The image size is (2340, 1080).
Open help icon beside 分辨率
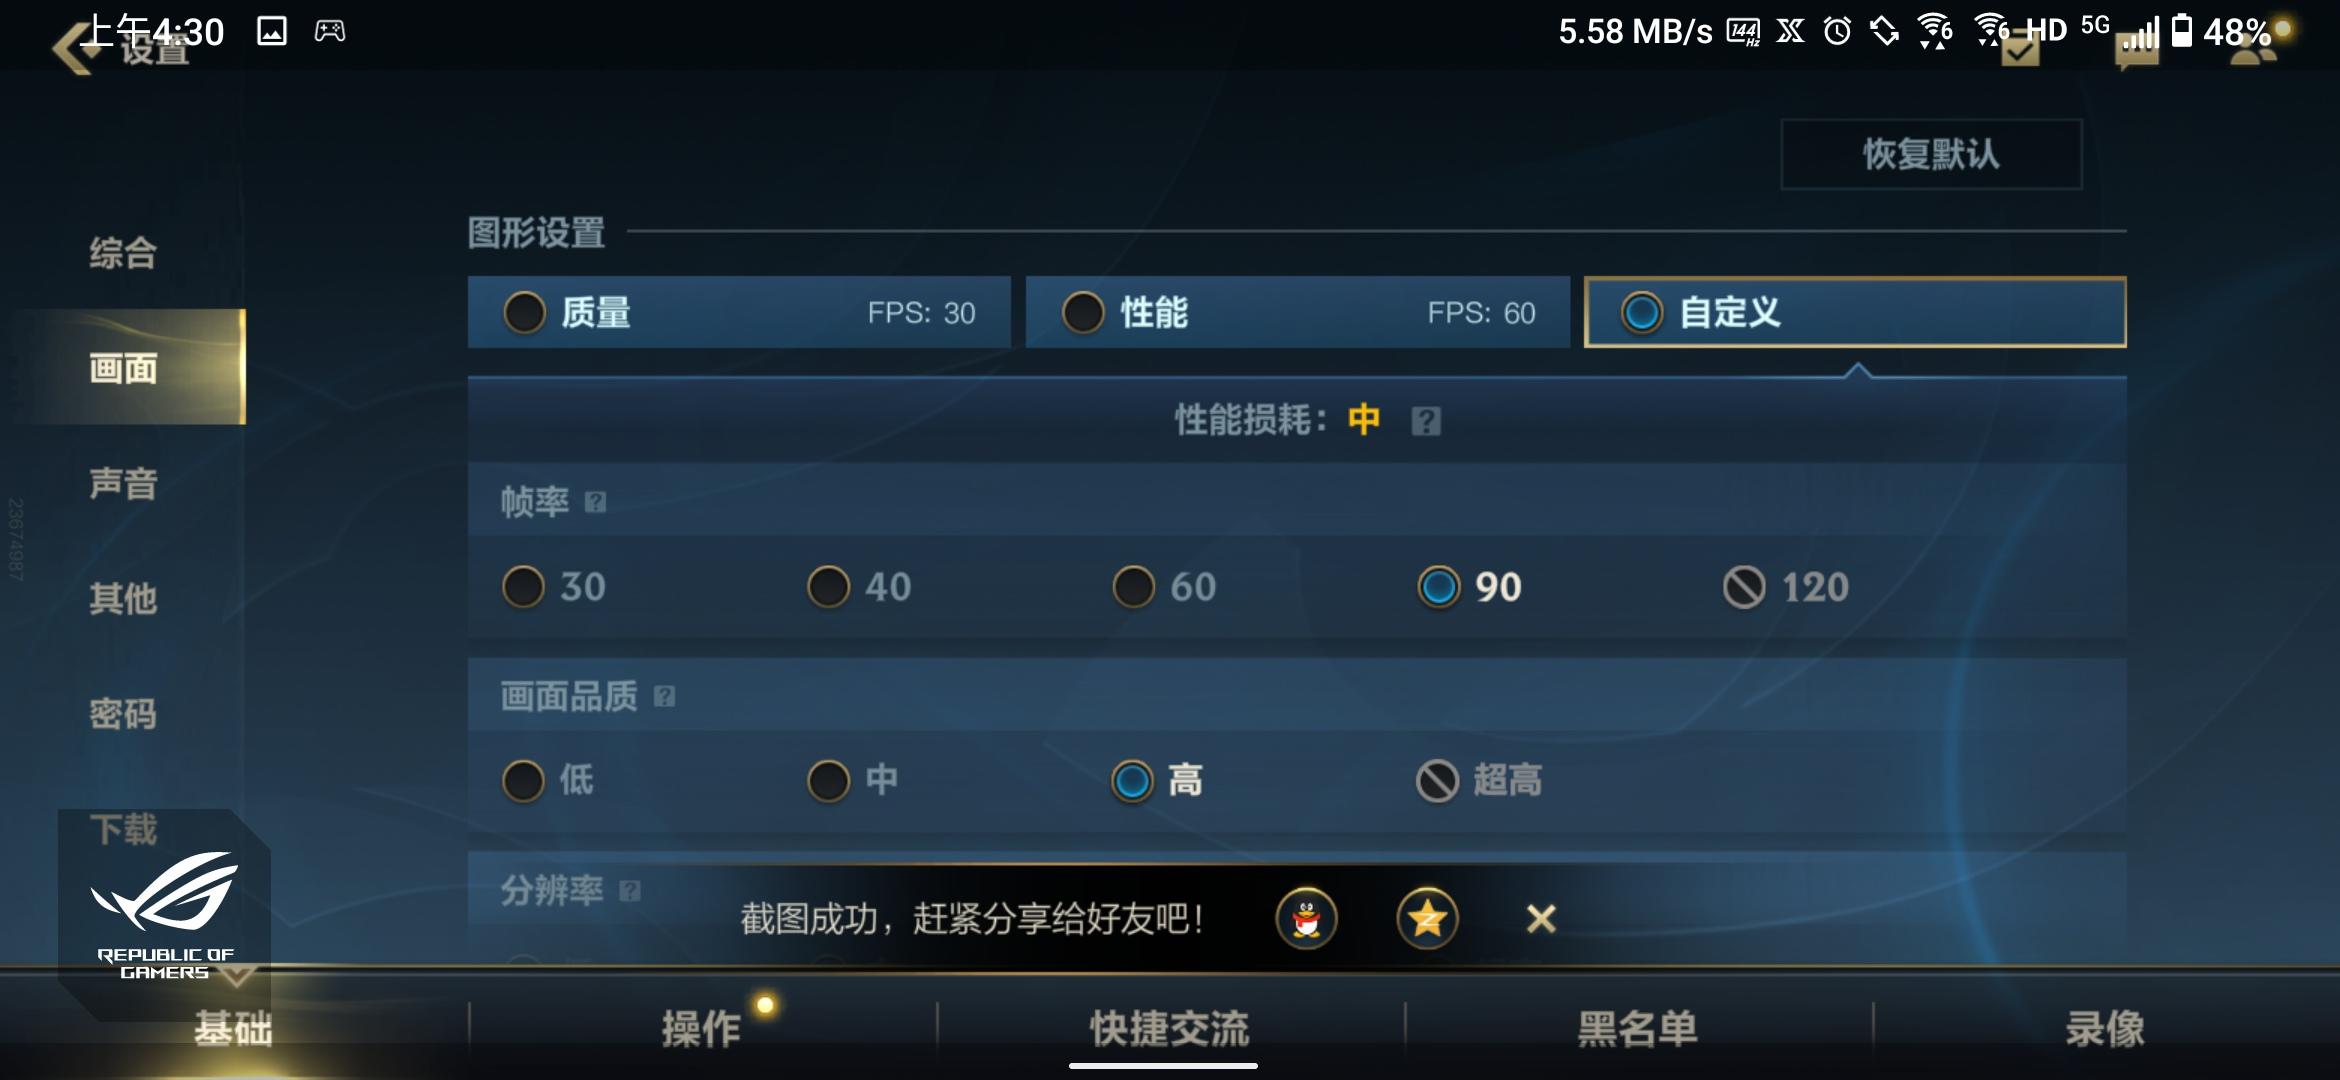pos(629,891)
